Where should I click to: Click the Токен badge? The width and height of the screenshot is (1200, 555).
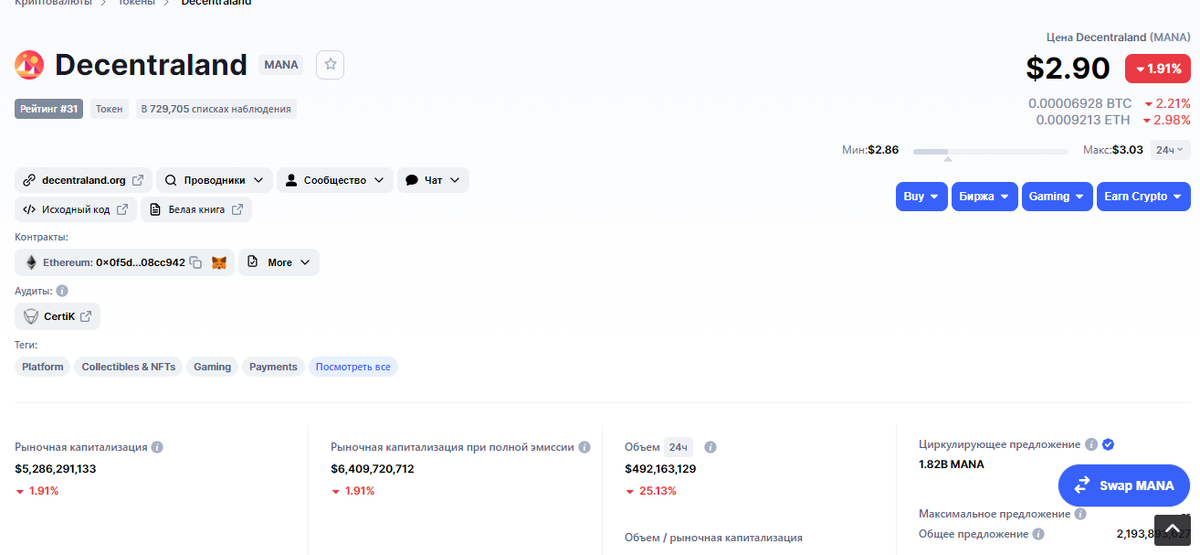(109, 108)
